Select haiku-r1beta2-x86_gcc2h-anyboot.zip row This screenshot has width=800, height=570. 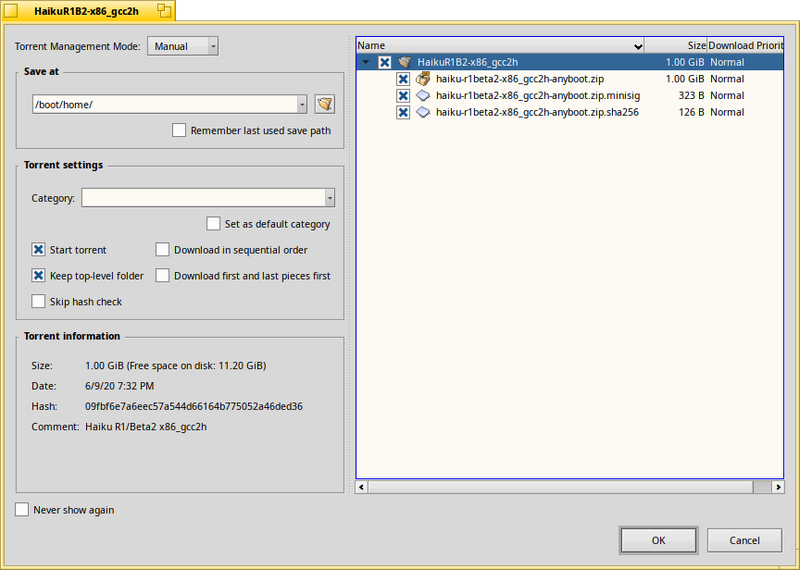click(x=570, y=79)
